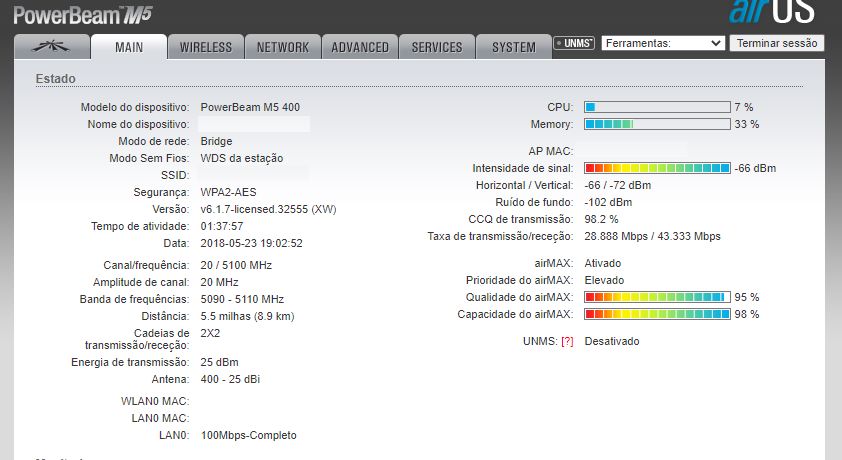842x460 pixels.
Task: Click the Qualidade do airMAX bar
Action: 657,297
